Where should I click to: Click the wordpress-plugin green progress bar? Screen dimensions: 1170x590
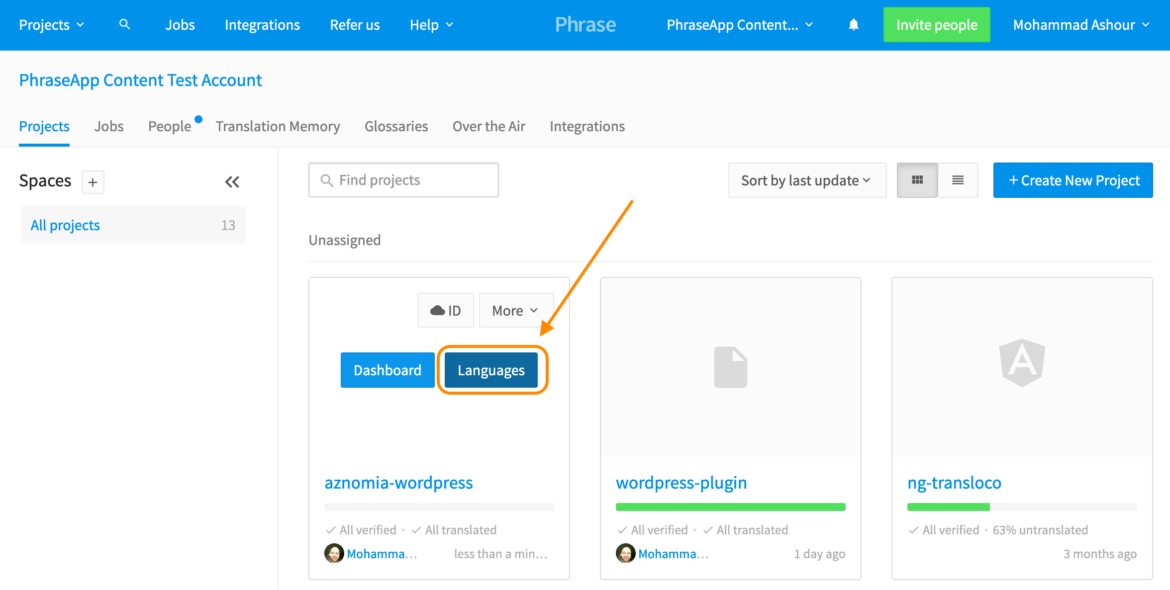(730, 507)
